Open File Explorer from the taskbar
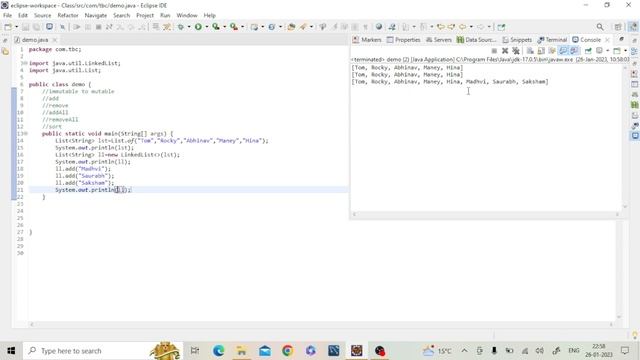The image size is (640, 360). [x=241, y=351]
